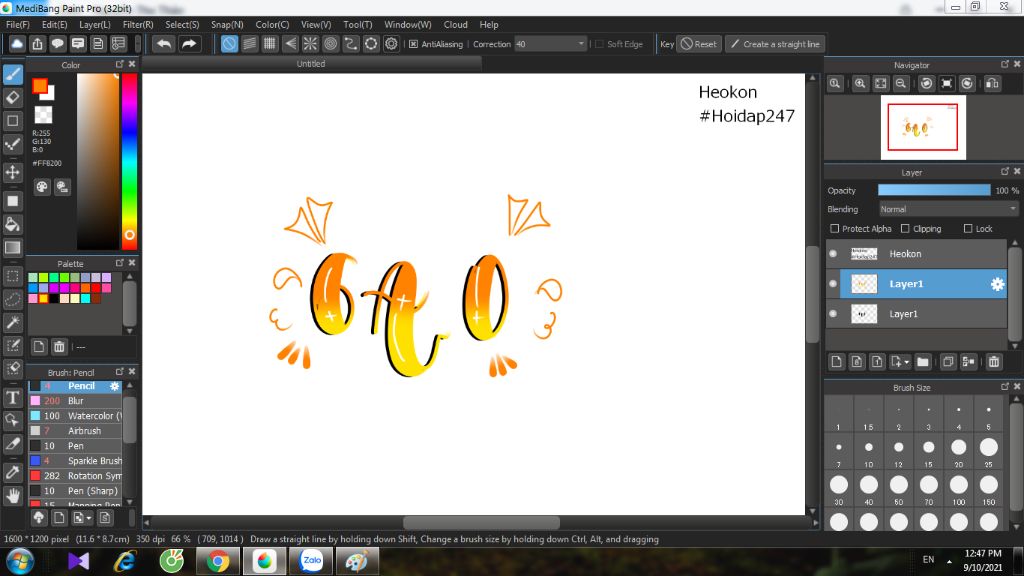Viewport: 1024px width, 576px height.
Task: Open snap settings gear icon
Action: click(x=391, y=44)
